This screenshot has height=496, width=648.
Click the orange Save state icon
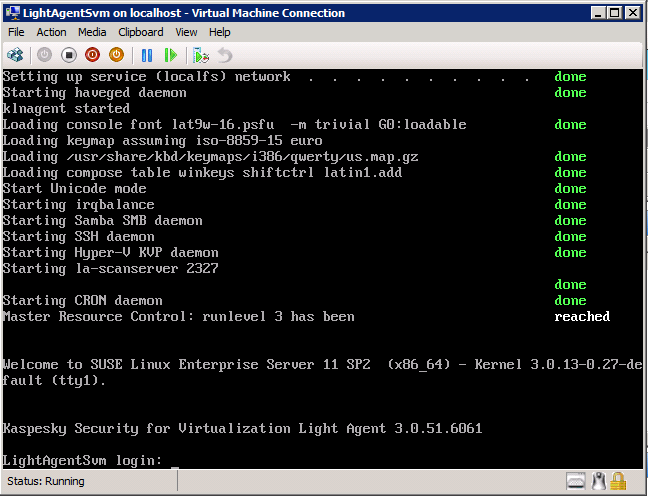click(116, 55)
